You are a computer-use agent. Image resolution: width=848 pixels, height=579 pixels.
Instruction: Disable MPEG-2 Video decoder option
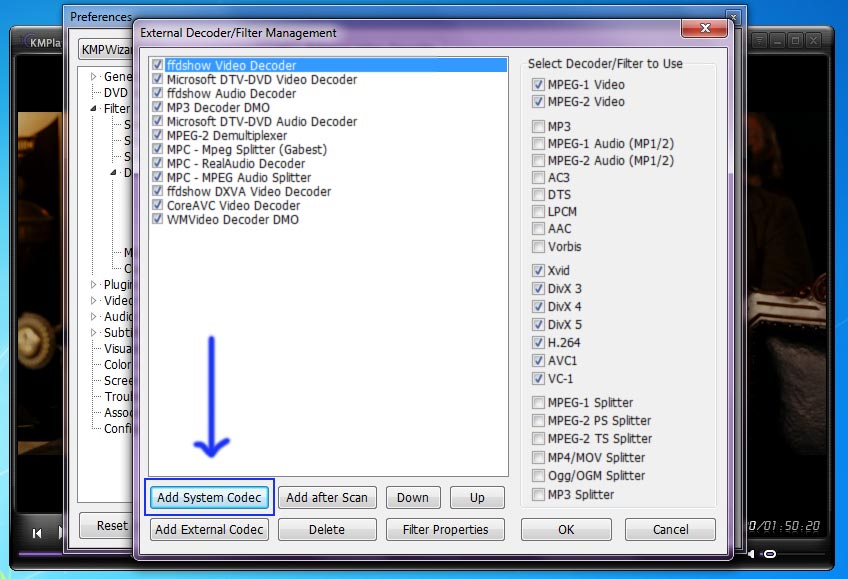(x=538, y=102)
